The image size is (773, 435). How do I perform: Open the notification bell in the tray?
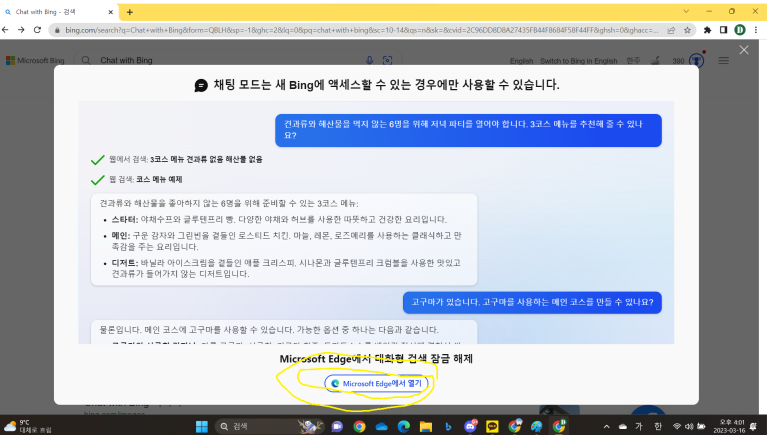coord(754,426)
